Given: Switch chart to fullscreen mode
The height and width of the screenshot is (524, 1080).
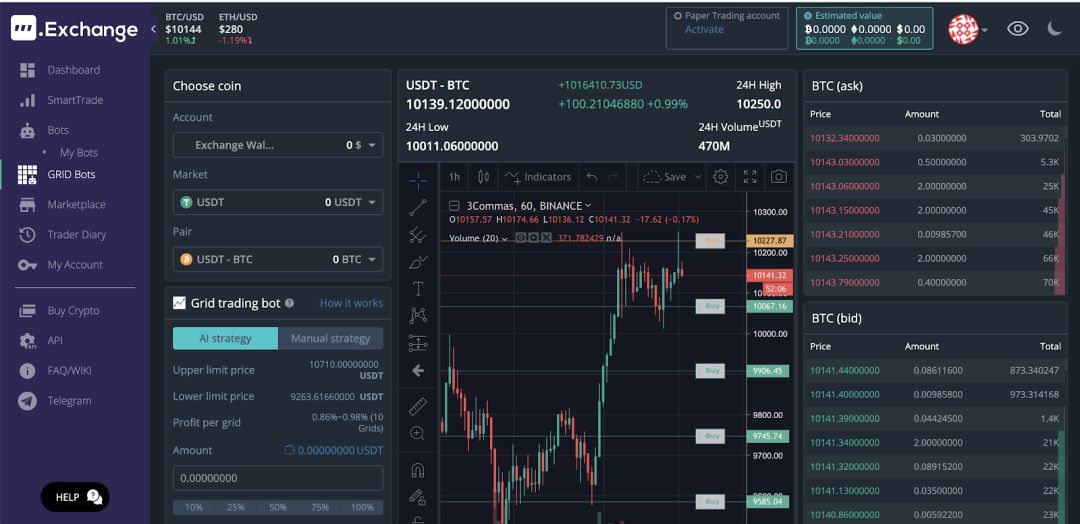Looking at the screenshot, I should coord(750,177).
